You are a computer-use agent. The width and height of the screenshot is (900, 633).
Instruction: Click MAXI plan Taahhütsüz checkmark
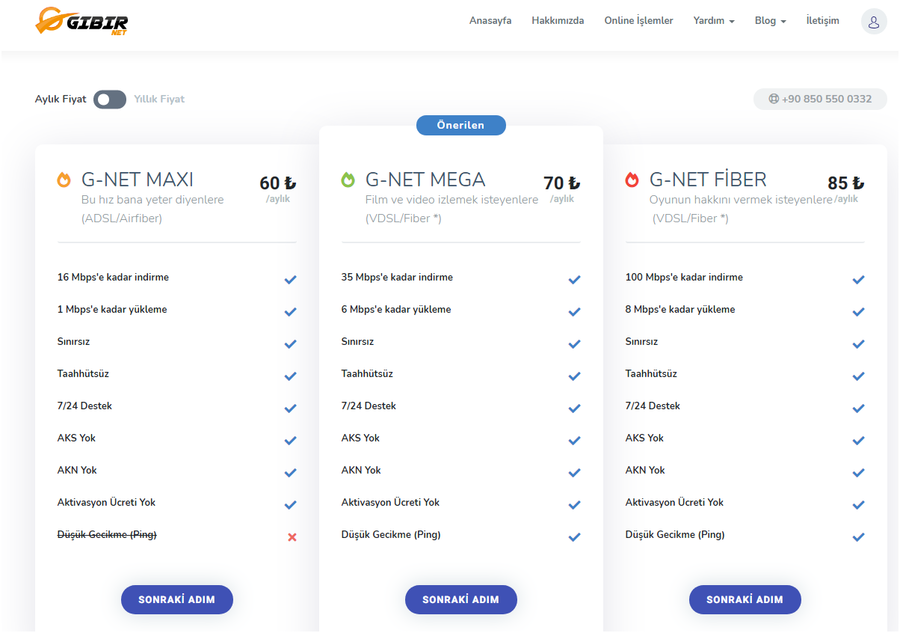pyautogui.click(x=290, y=376)
